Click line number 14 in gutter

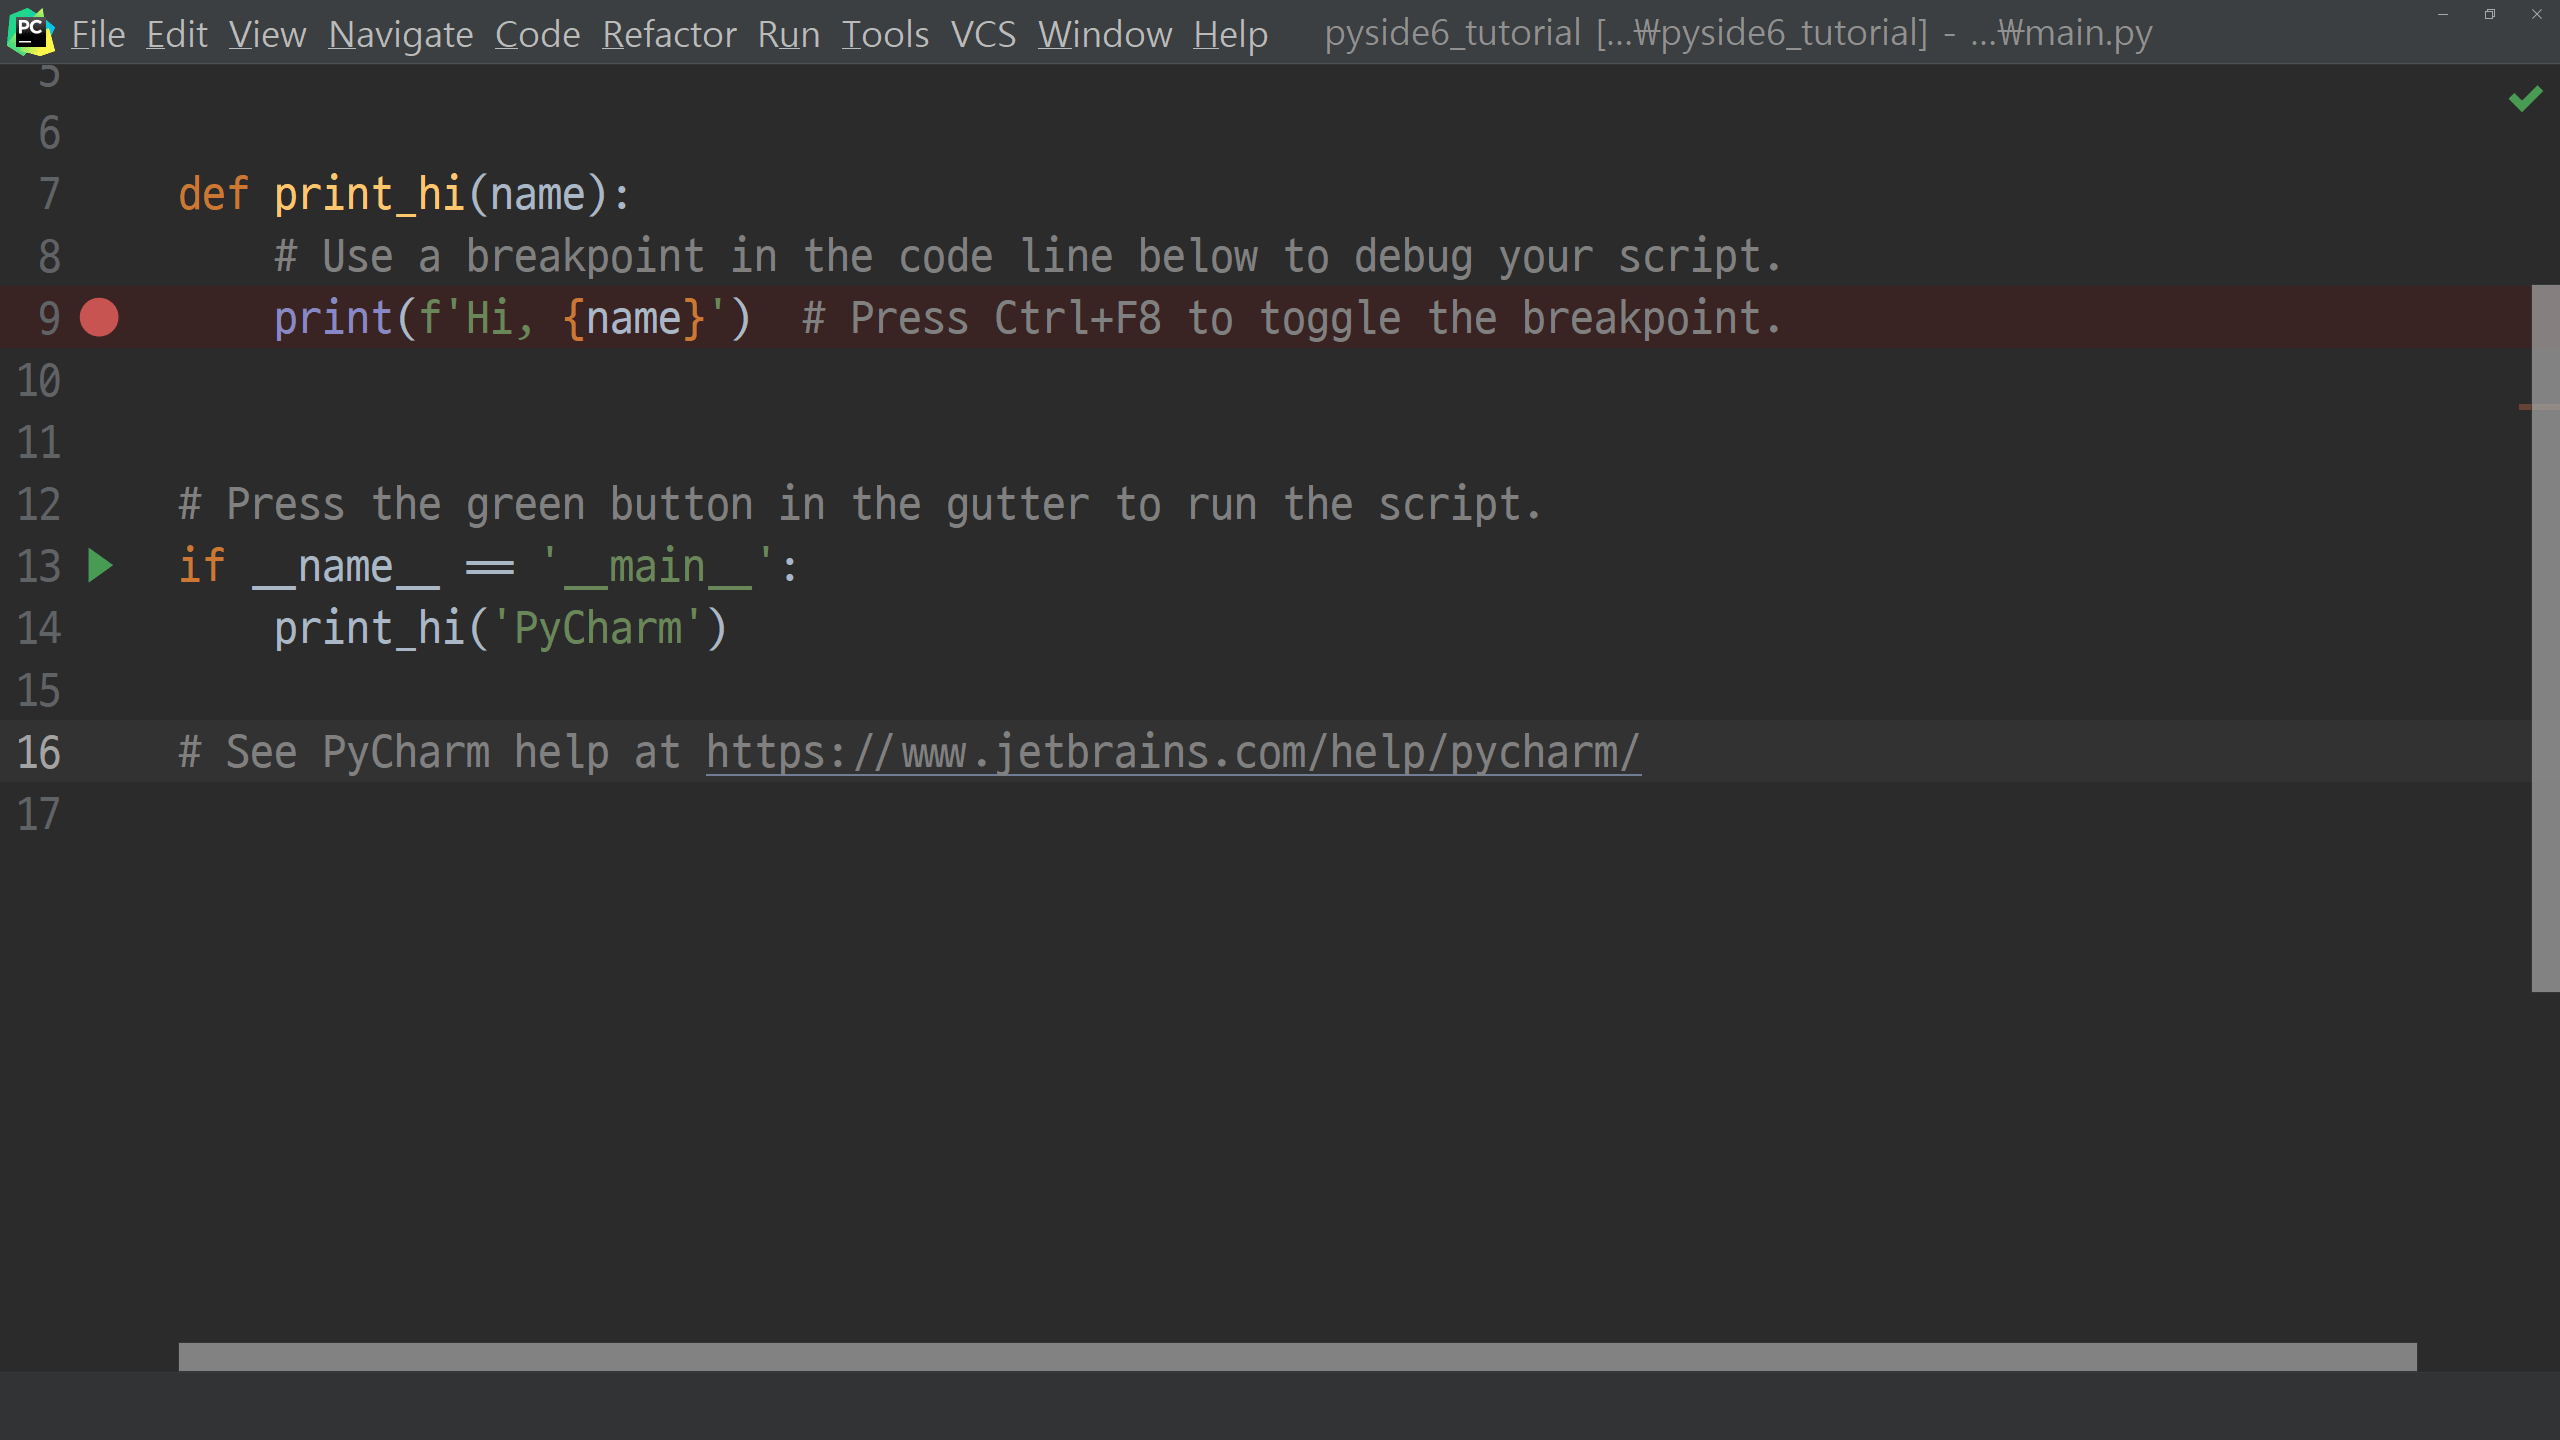click(40, 628)
